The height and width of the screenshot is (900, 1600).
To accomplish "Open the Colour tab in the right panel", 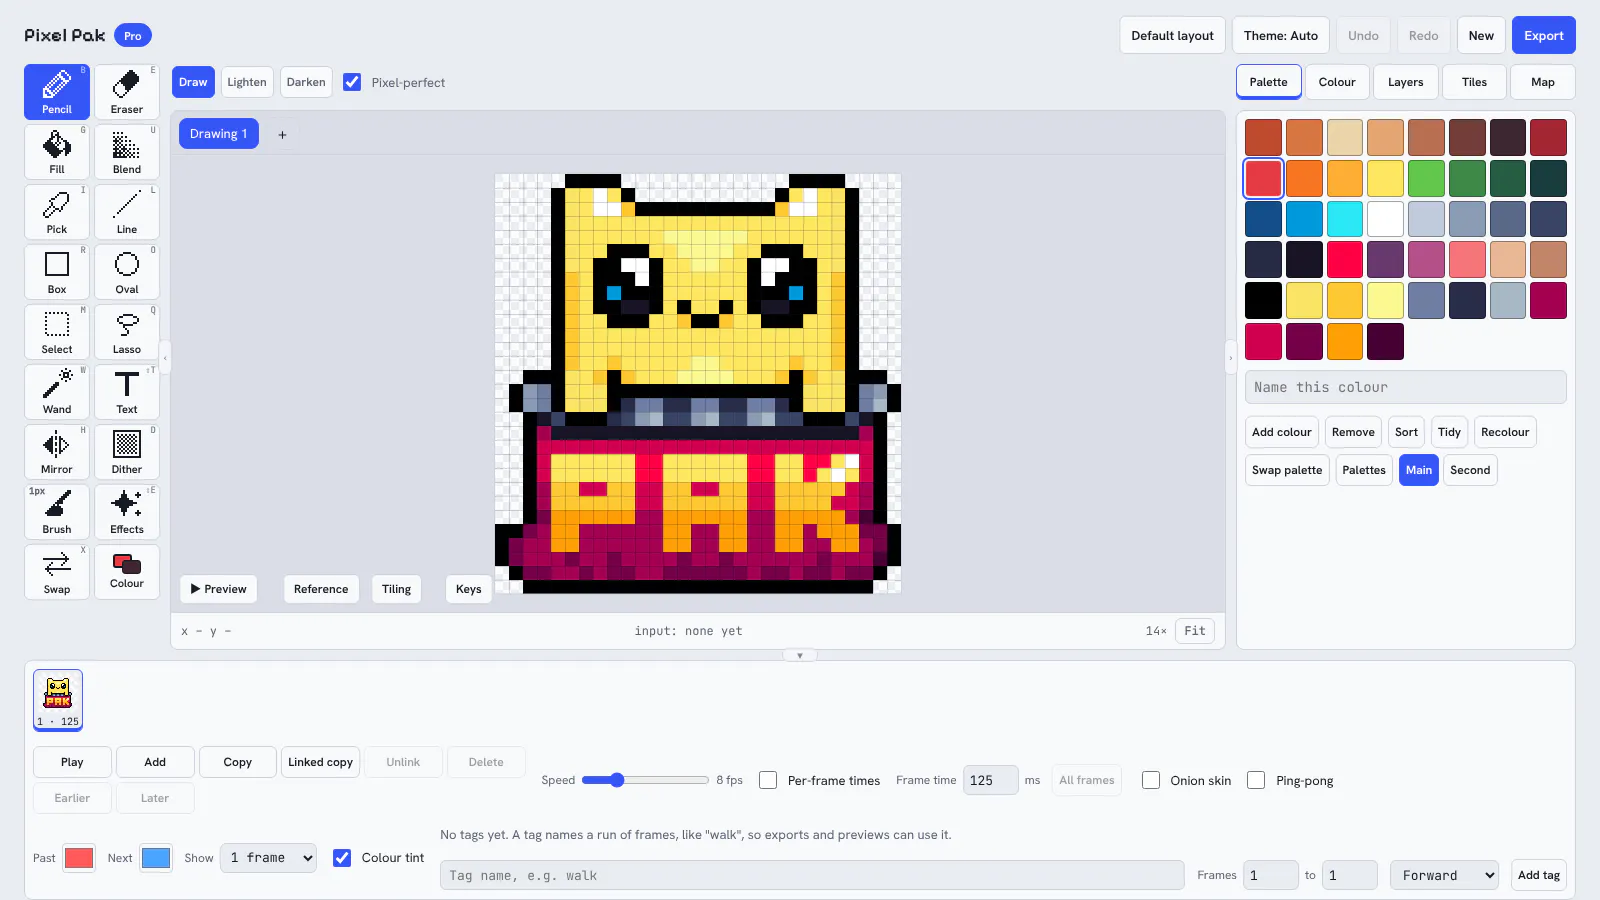I will [1337, 82].
